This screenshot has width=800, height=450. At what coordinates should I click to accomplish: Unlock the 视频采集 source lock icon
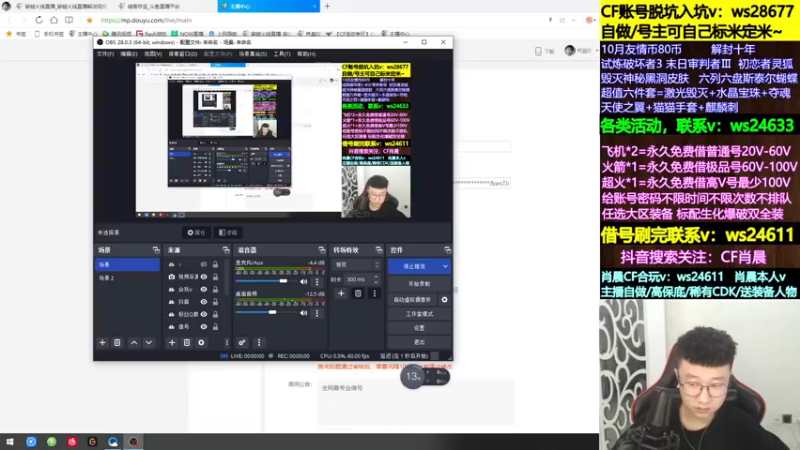point(215,277)
